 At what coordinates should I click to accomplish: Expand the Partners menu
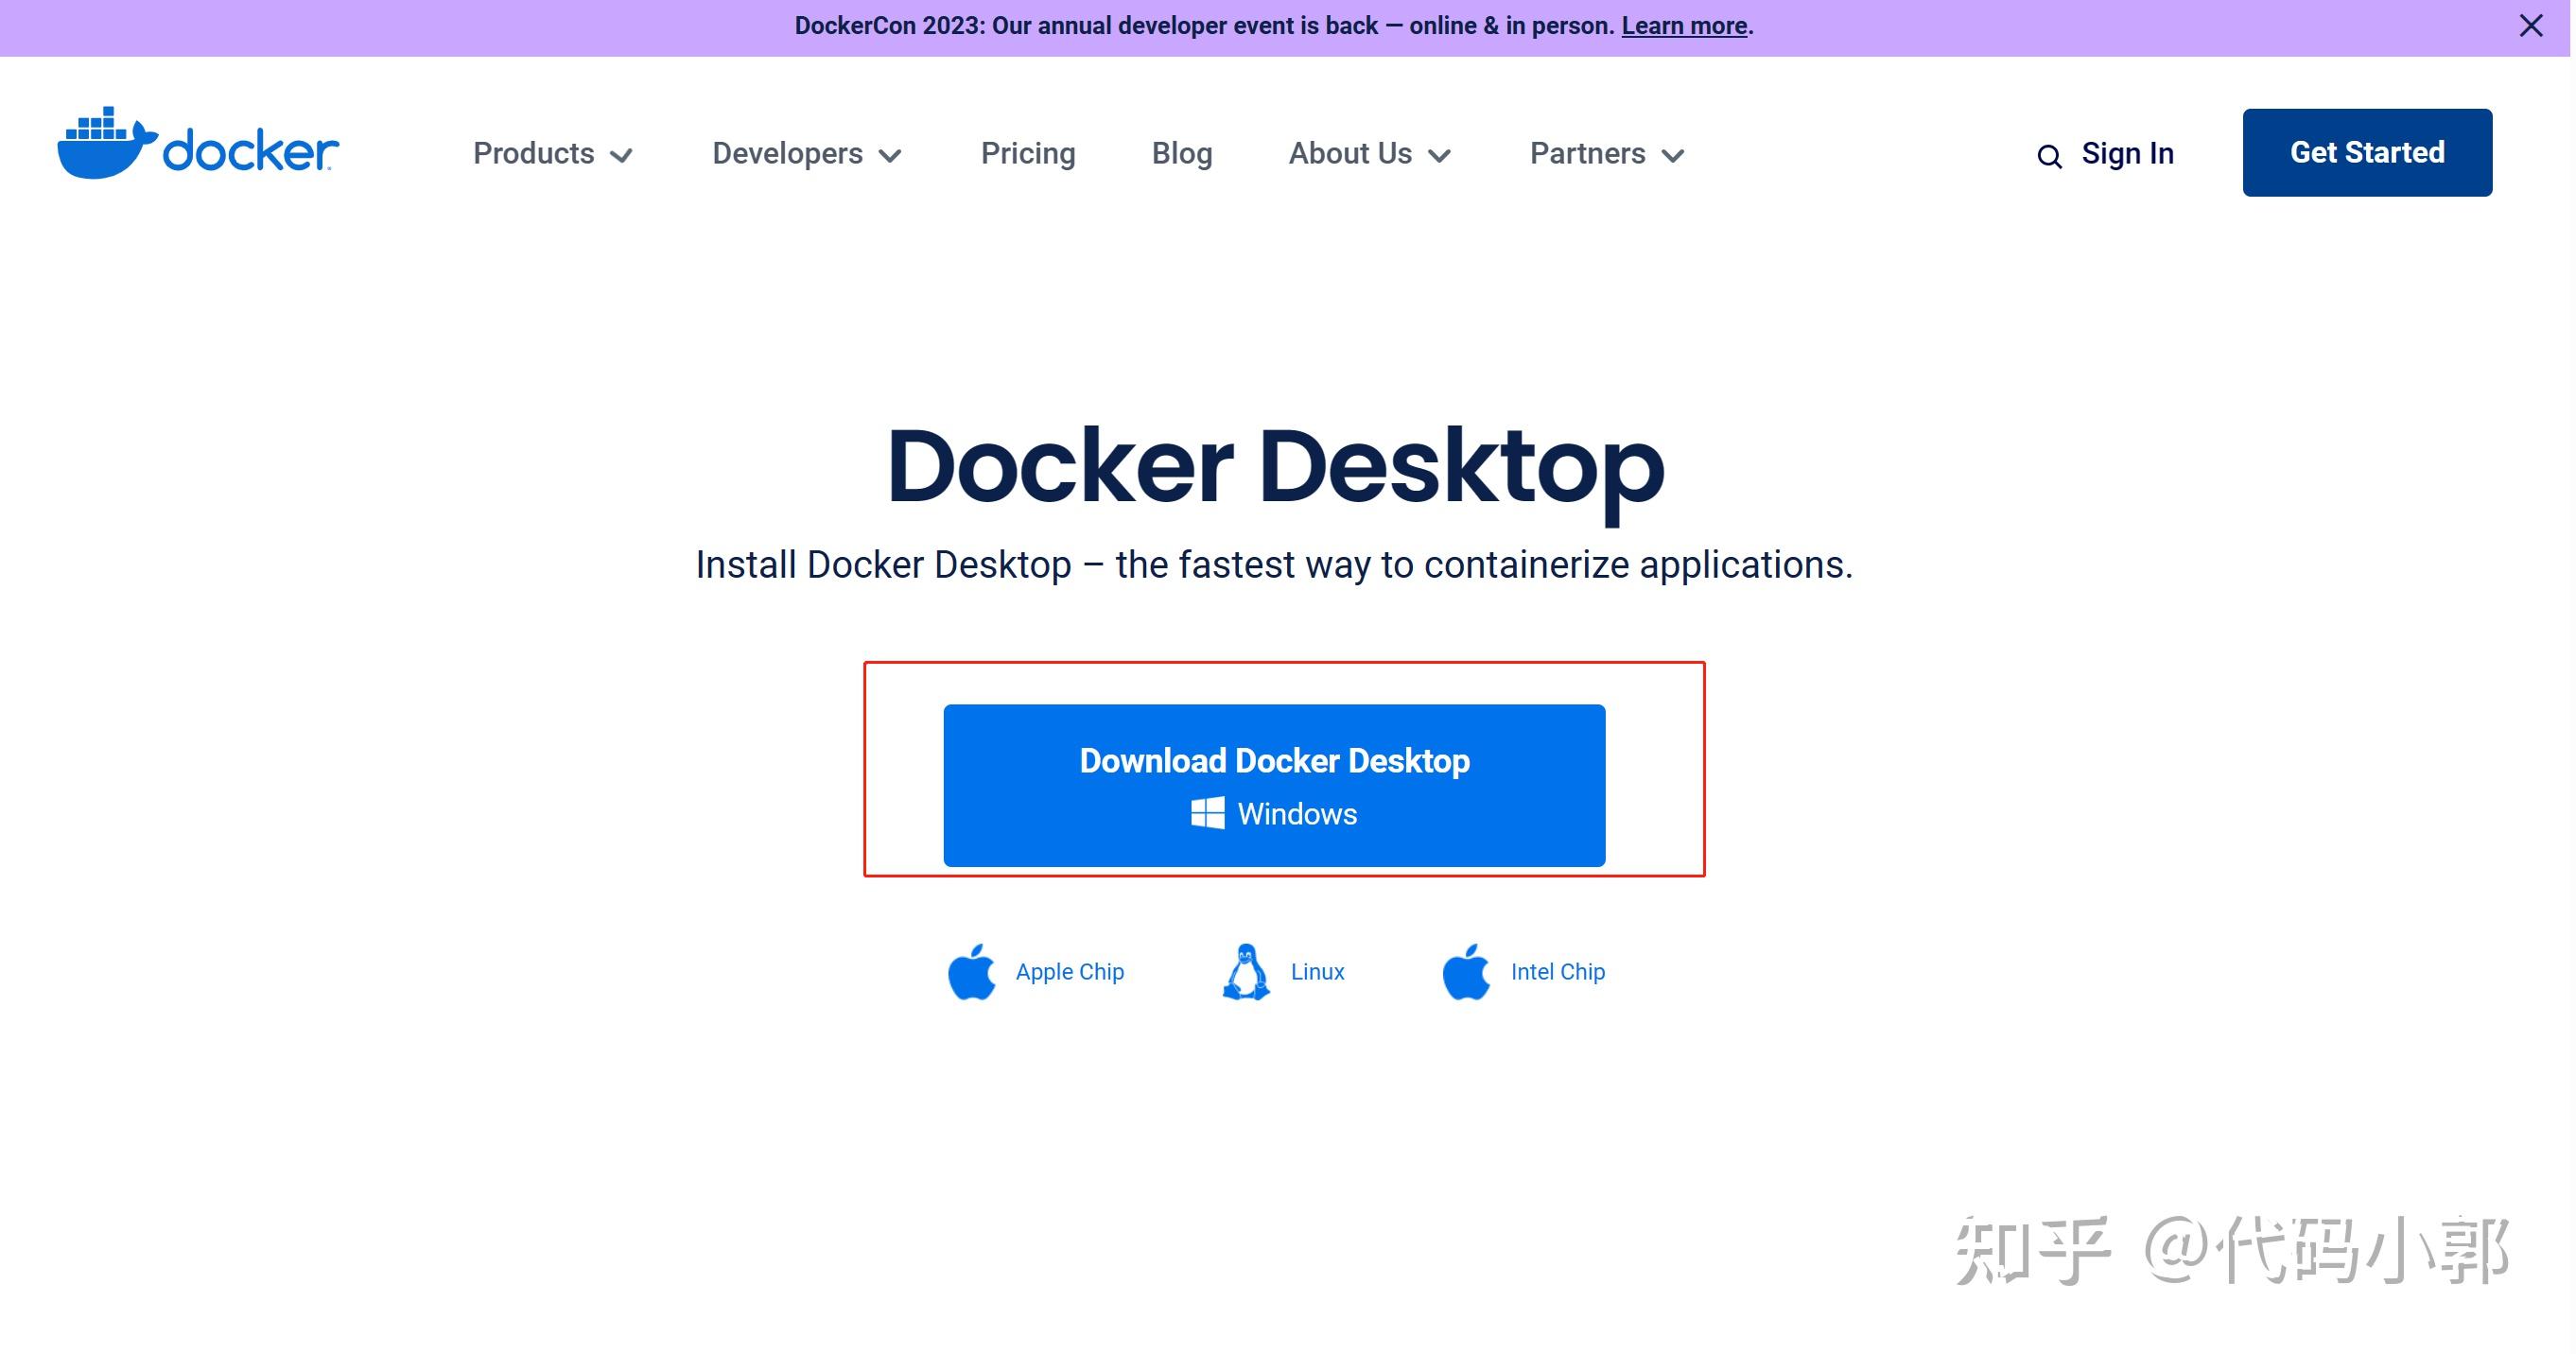pyautogui.click(x=1607, y=154)
